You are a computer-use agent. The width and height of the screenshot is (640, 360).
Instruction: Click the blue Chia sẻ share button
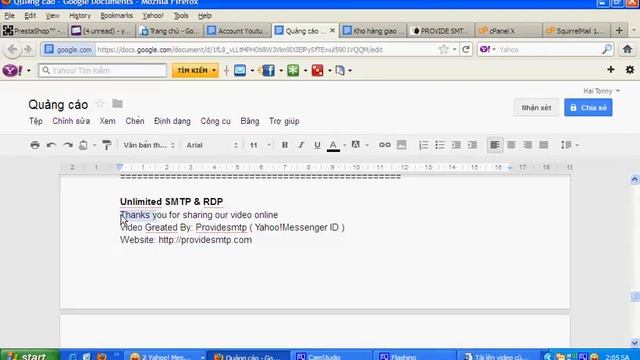pos(588,108)
